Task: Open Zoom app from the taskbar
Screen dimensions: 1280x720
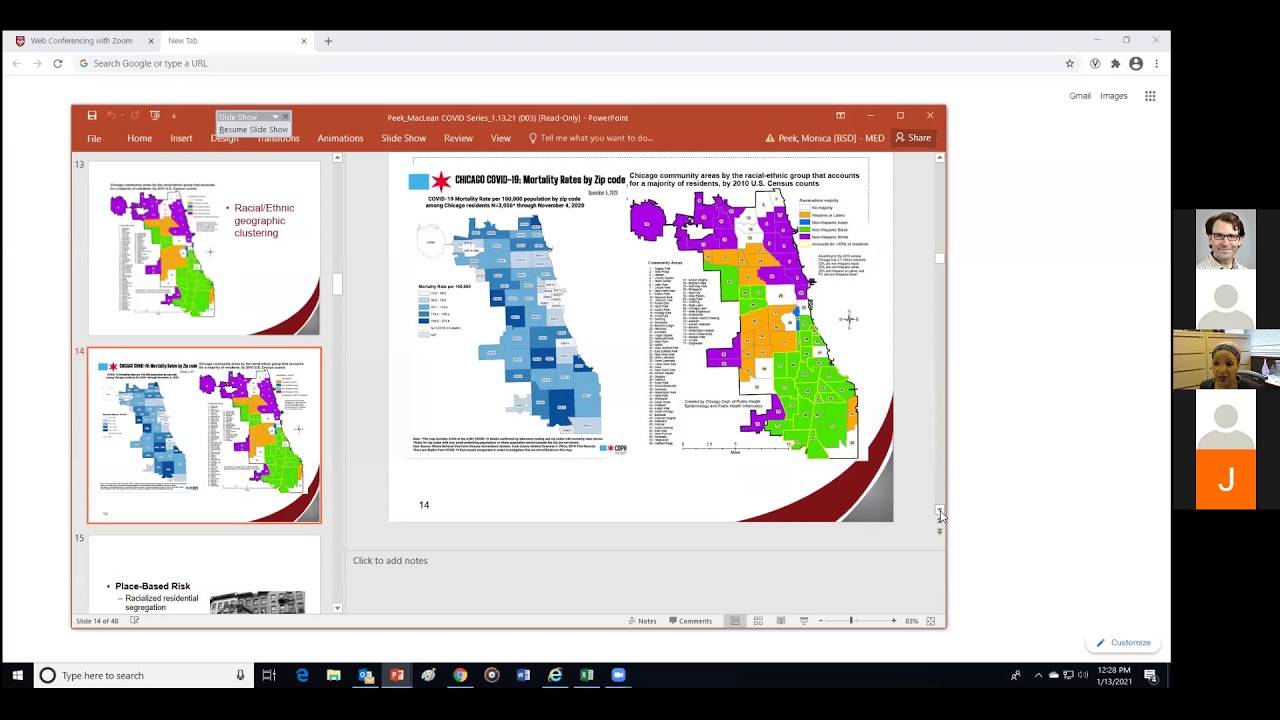Action: click(x=618, y=675)
